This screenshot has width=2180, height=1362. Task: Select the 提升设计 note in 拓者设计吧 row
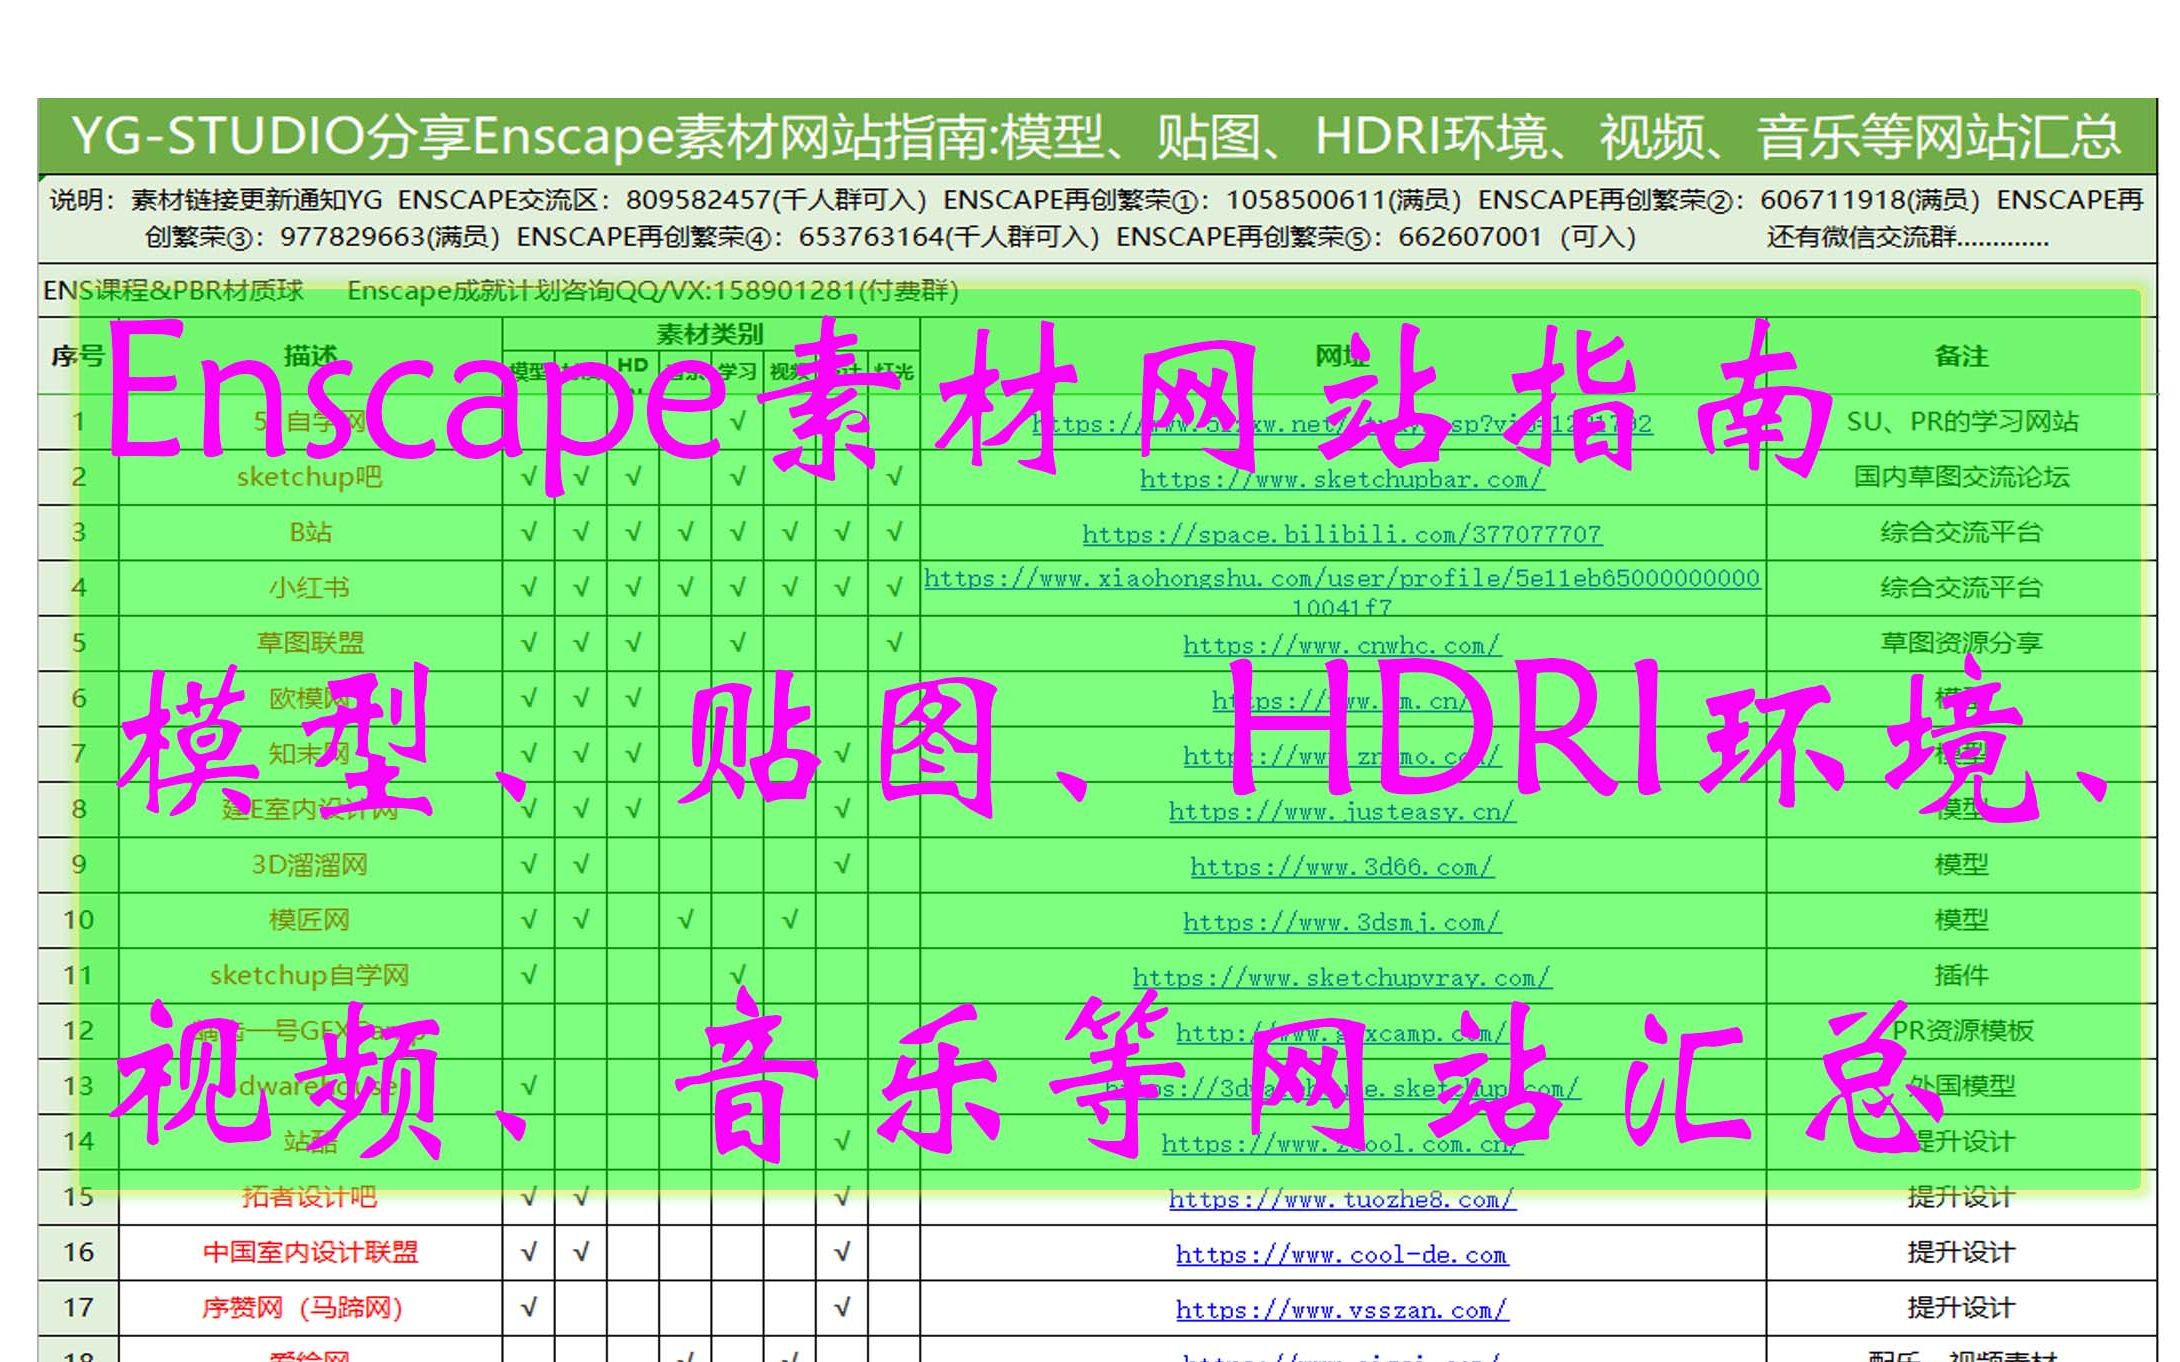click(x=1961, y=1197)
